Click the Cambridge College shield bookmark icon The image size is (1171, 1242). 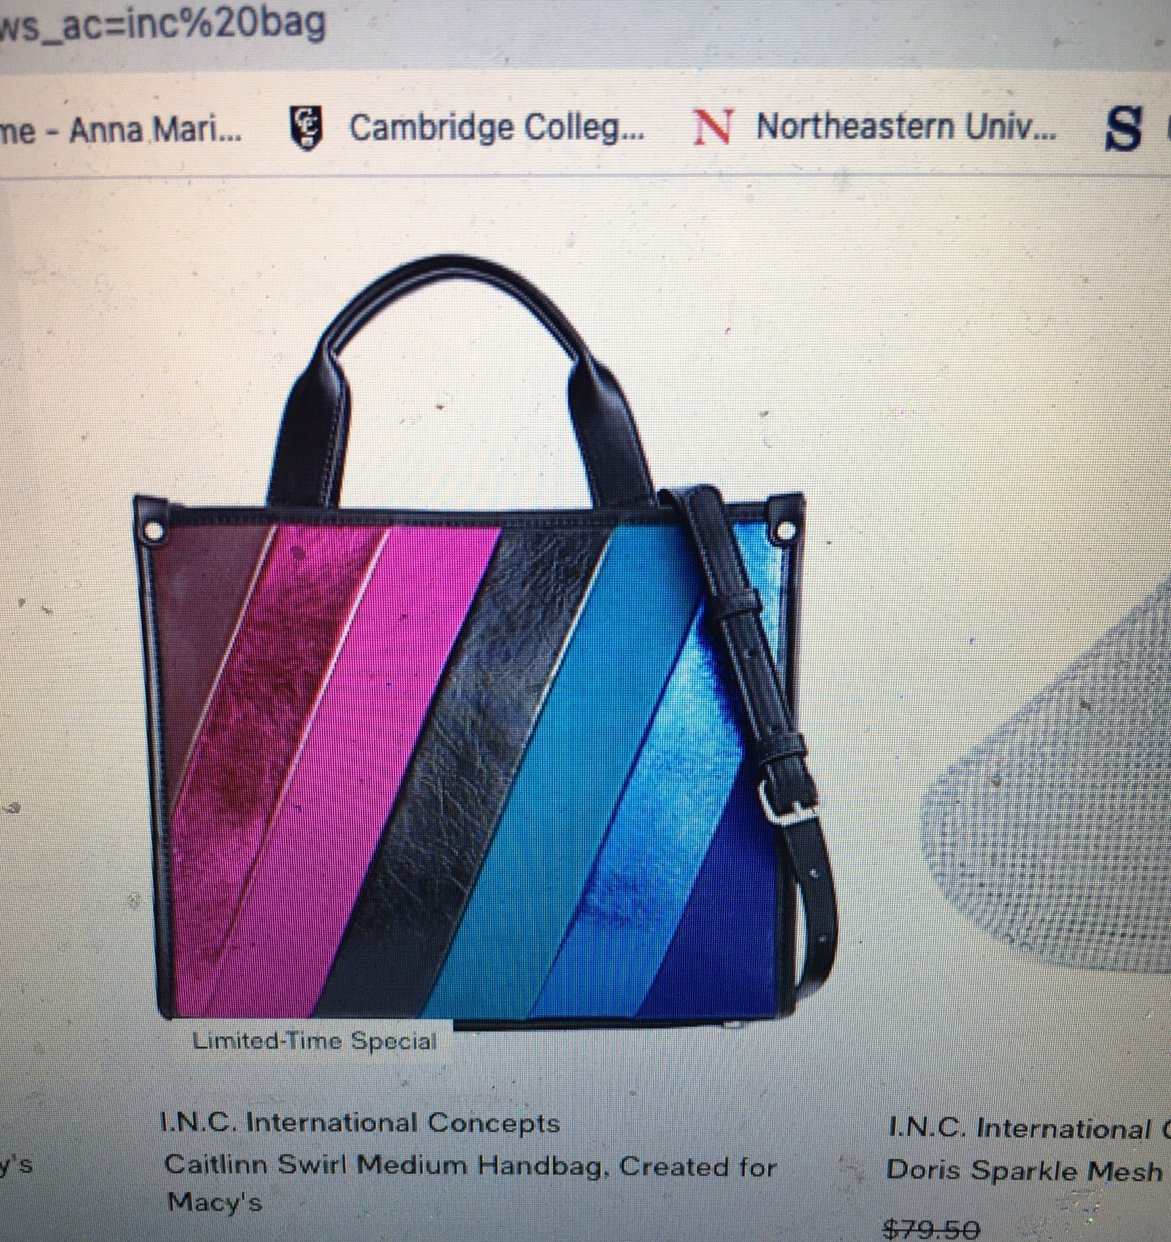coord(306,127)
